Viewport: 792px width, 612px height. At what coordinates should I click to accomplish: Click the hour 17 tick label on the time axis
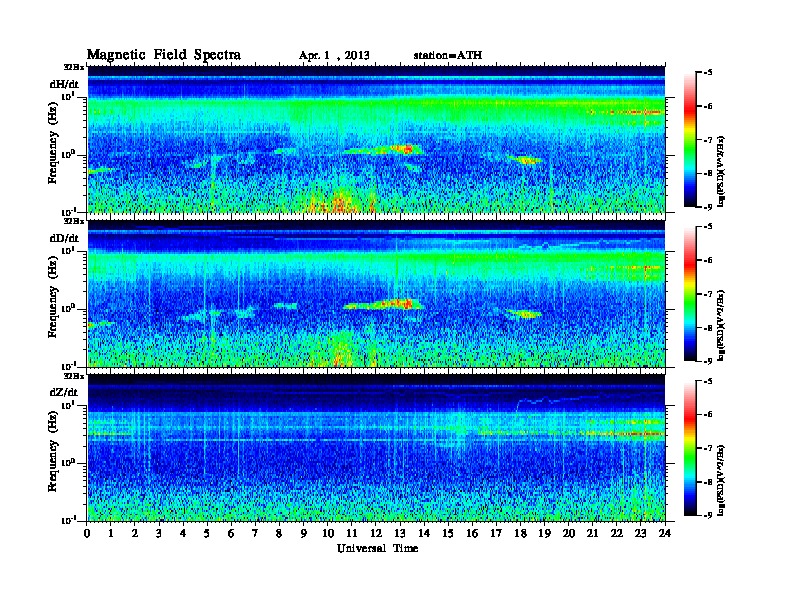coord(496,533)
